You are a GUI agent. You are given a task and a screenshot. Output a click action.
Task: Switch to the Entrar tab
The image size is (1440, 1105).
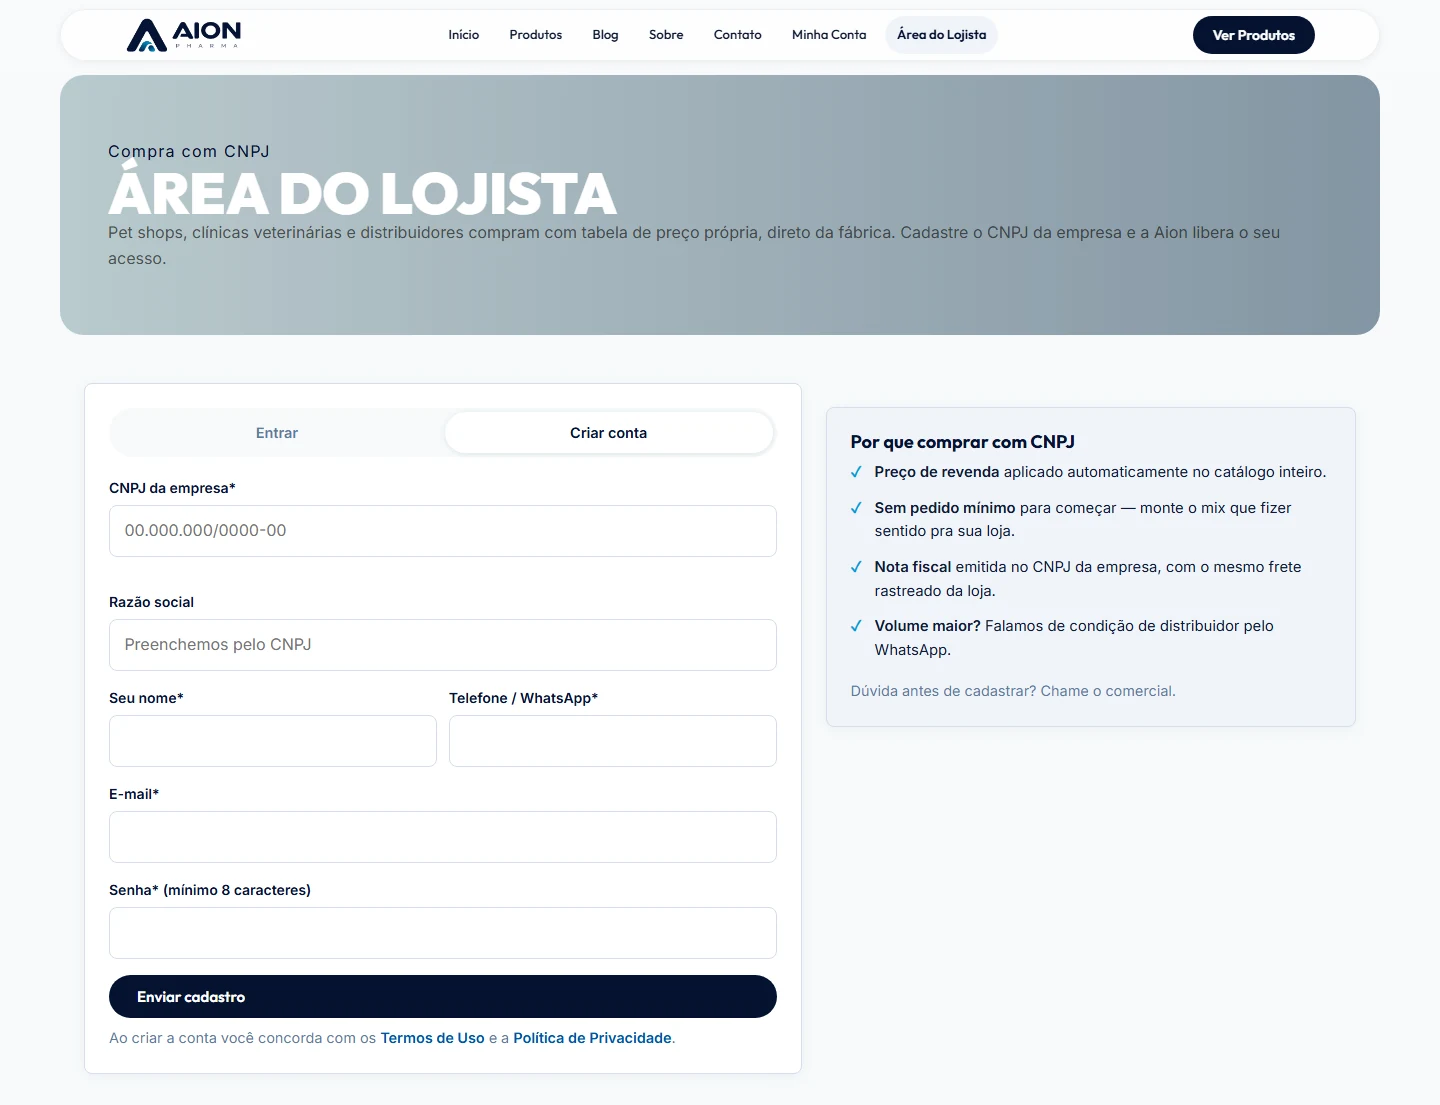coord(277,433)
